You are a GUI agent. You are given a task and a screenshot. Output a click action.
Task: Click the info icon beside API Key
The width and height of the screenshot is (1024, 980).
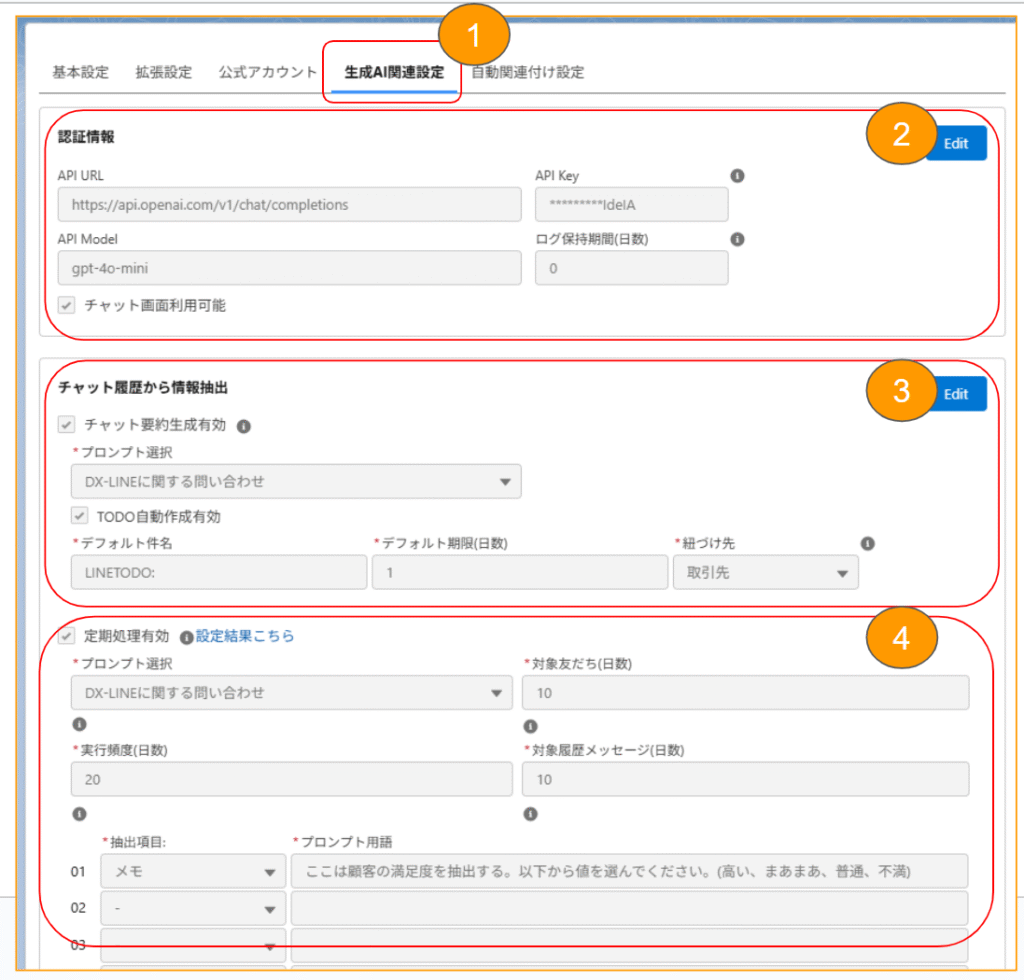737,176
